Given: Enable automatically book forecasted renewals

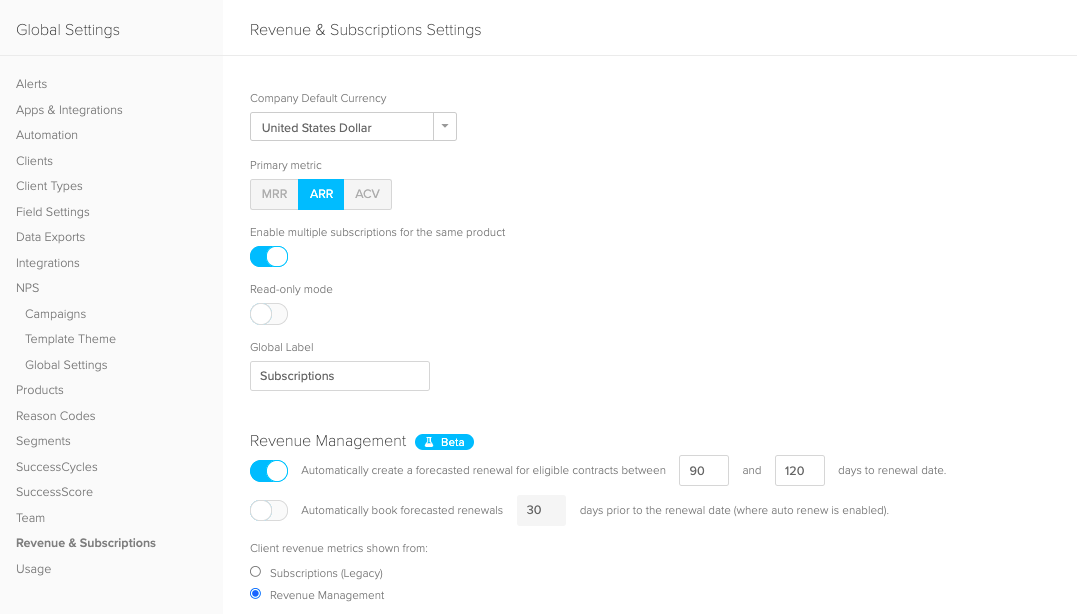Looking at the screenshot, I should [269, 510].
